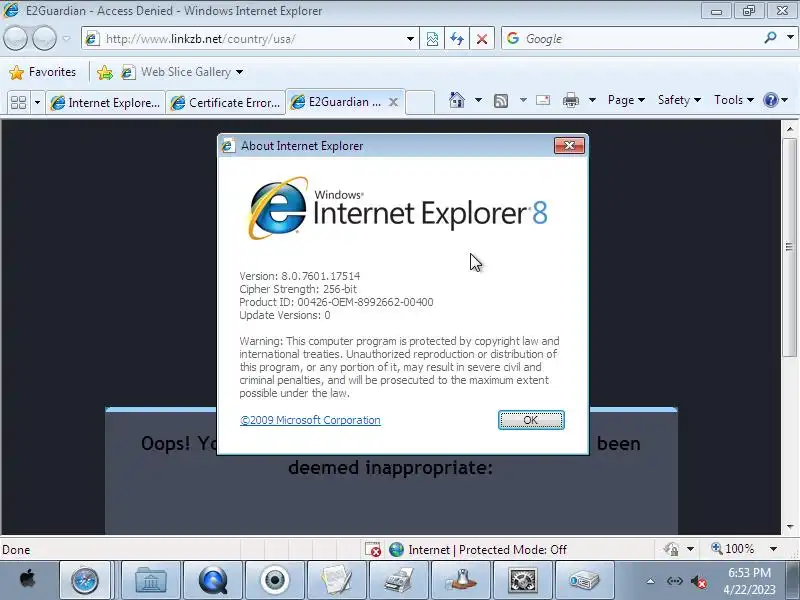Open the recent pages dropdown arrow

pyautogui.click(x=66, y=39)
